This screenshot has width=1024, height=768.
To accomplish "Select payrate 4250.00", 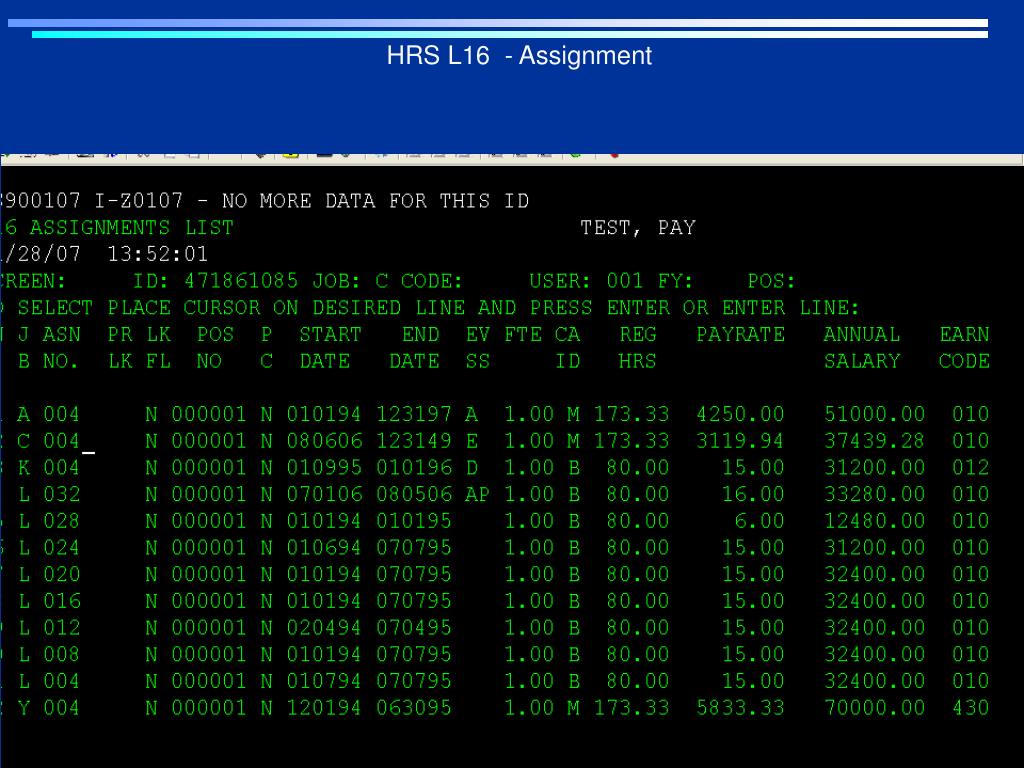I will [740, 414].
